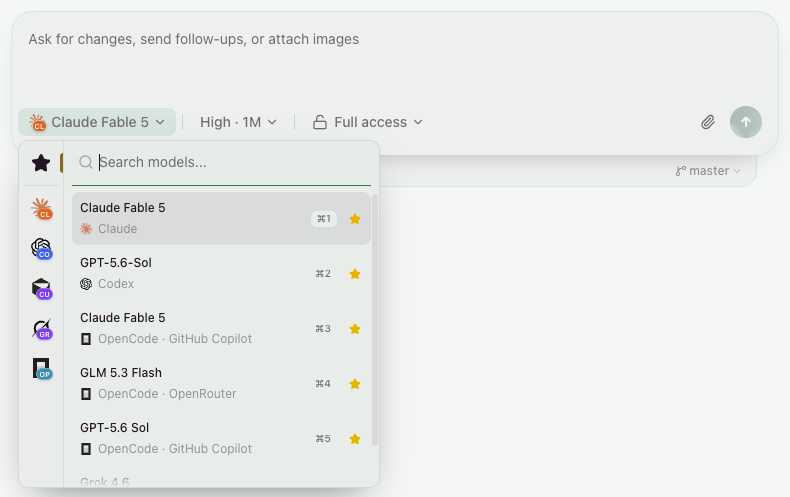Toggle favorite star on ⌘3 Claude Fable 5
Image resolution: width=790 pixels, height=497 pixels.
click(355, 329)
